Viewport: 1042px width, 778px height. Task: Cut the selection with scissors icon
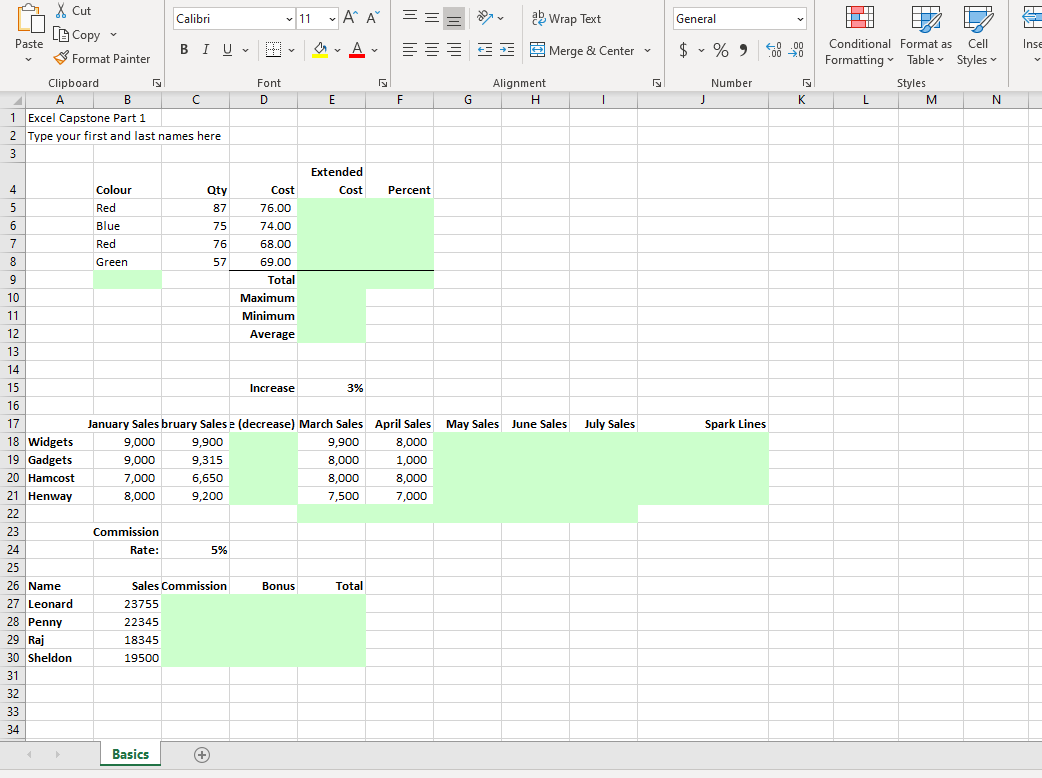point(61,11)
